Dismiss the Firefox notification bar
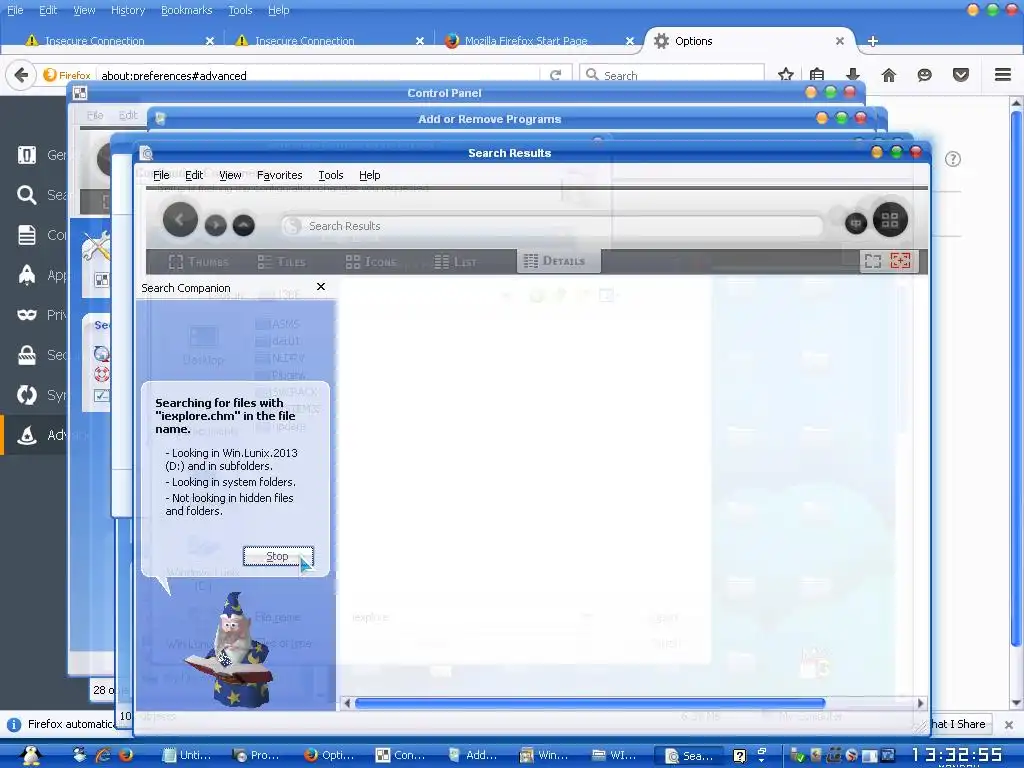This screenshot has height=768, width=1024. click(1008, 724)
